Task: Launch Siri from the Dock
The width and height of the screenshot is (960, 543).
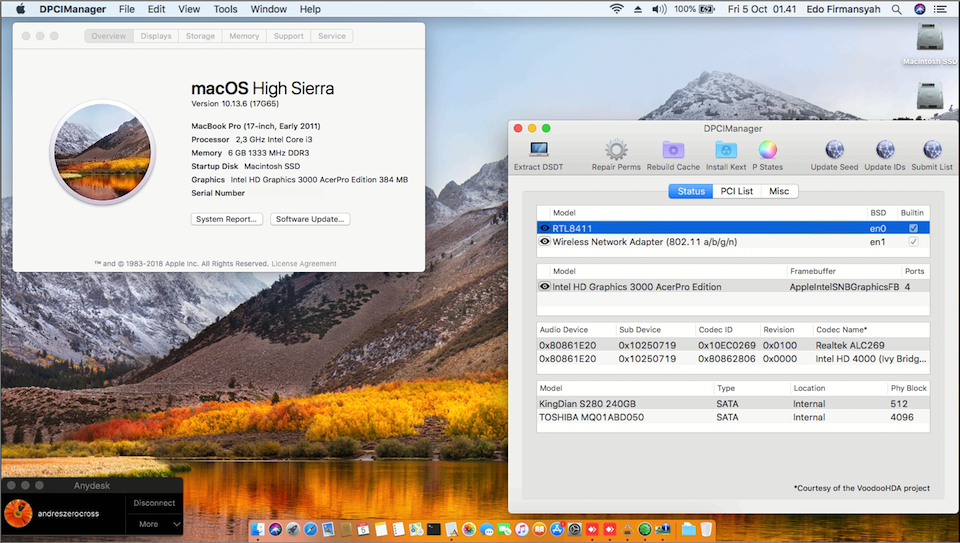Action: (x=276, y=529)
